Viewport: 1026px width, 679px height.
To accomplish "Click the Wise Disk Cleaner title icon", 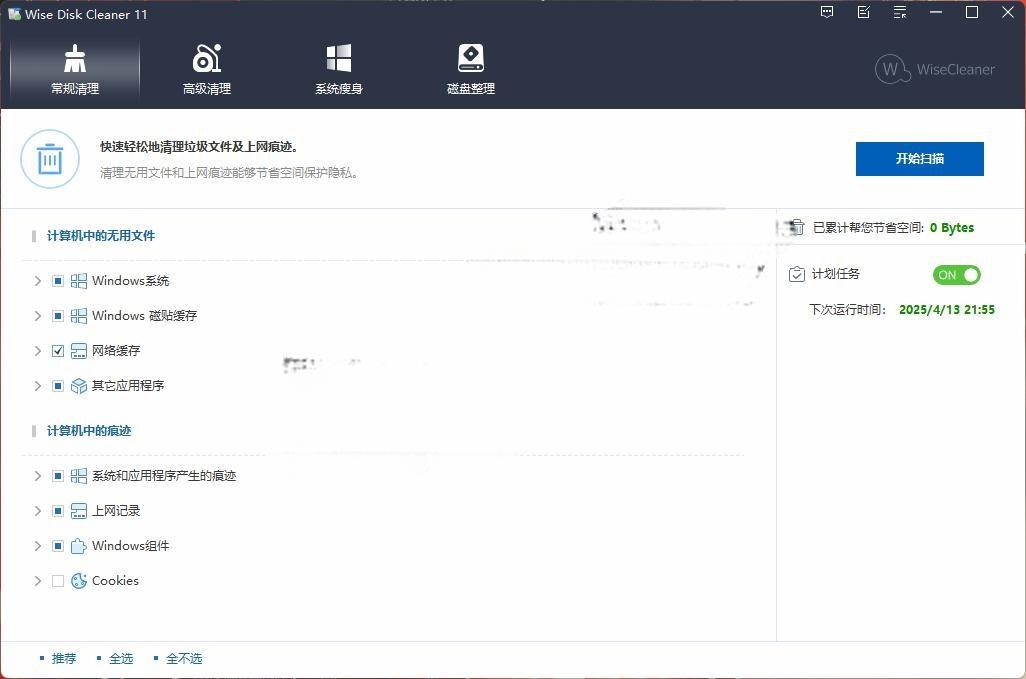I will [14, 14].
